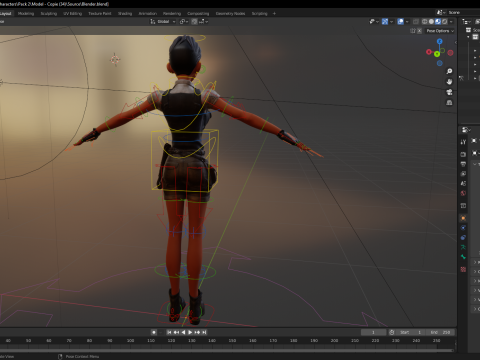Jump to timeline start frame
Image resolution: width=480 pixels, height=360 pixels.
tap(169, 332)
